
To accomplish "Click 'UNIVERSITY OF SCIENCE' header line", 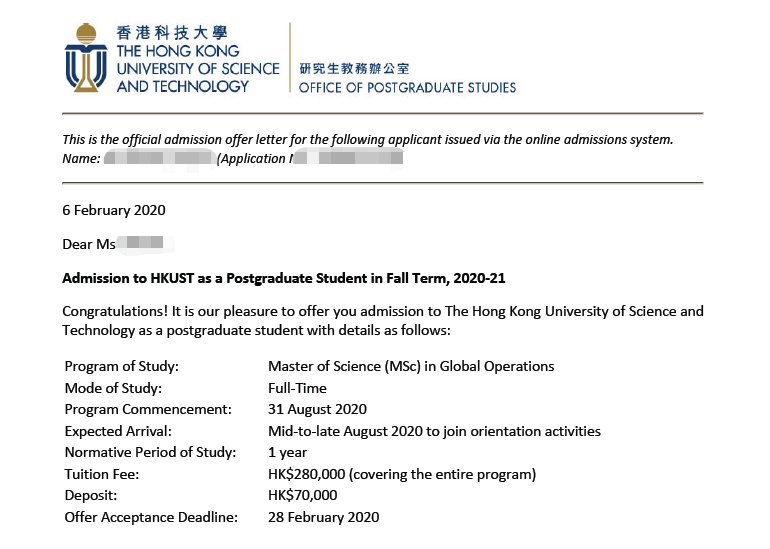I will 198,69.
